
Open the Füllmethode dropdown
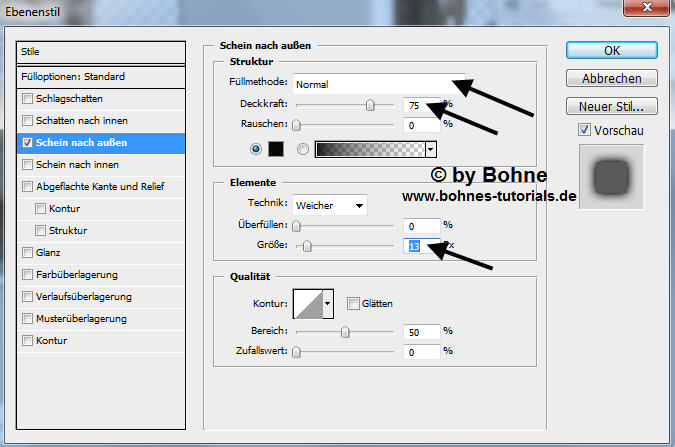[370, 84]
